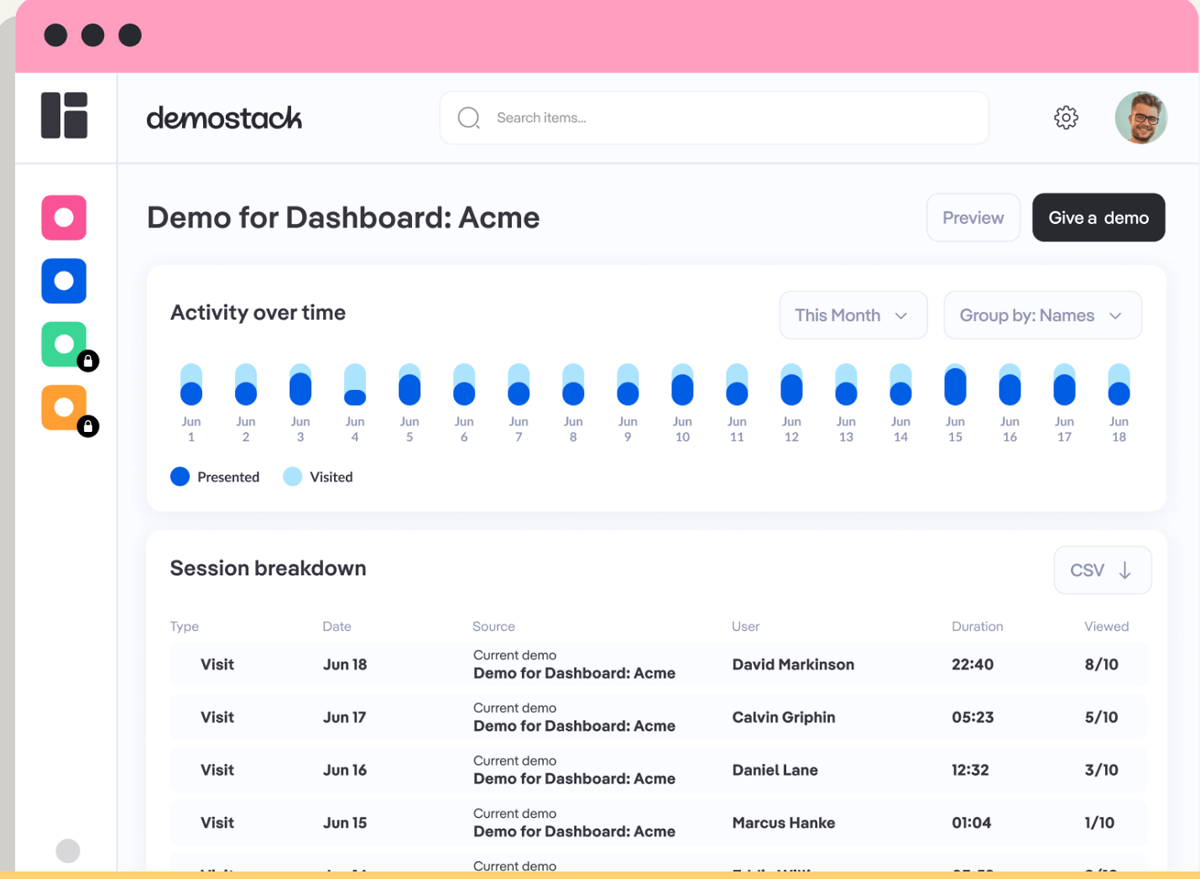Click the Give a demo button
This screenshot has height=879, width=1200.
pyautogui.click(x=1098, y=217)
